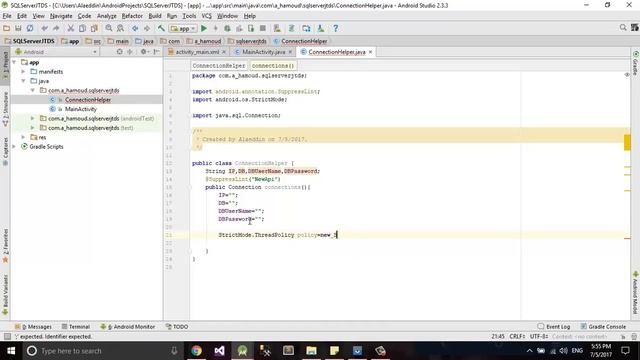
Task: Open the Gradle Console
Action: tap(603, 327)
